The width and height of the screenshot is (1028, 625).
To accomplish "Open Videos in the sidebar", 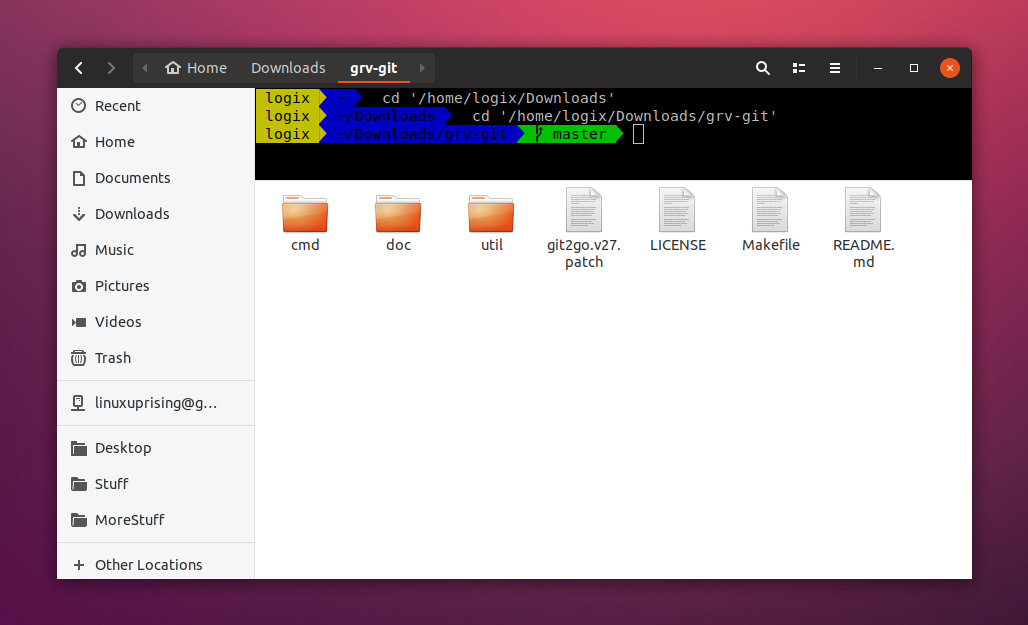I will click(x=156, y=322).
